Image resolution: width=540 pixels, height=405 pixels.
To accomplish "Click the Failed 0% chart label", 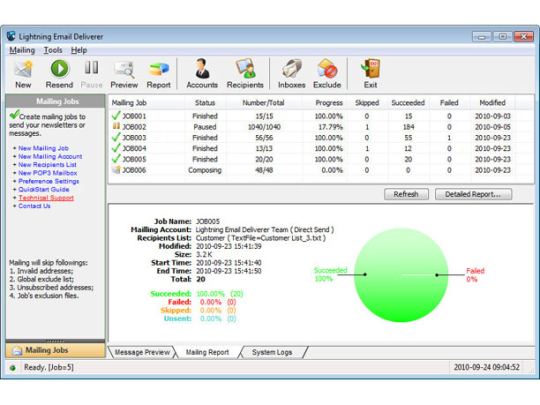I will click(x=475, y=275).
